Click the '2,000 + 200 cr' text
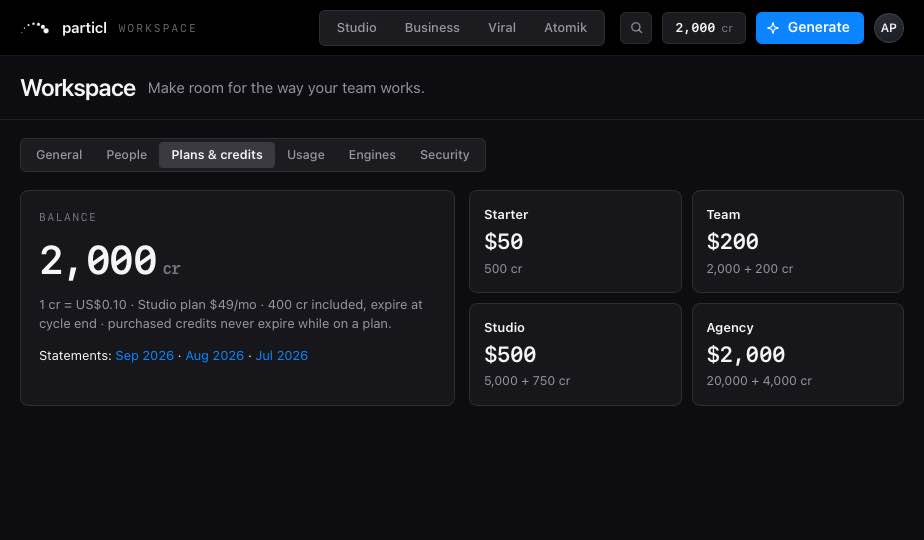Screen dimensions: 924x540 pyautogui.click(x=750, y=269)
